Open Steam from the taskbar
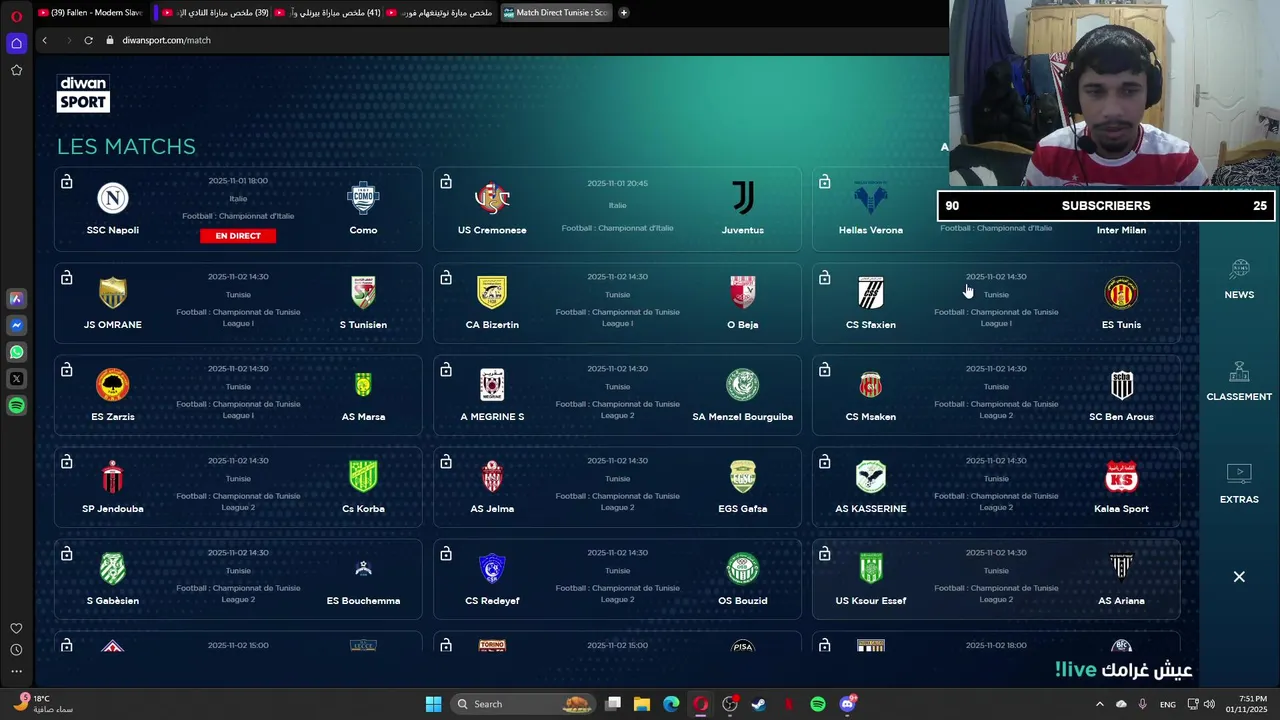The height and width of the screenshot is (720, 1280). coord(759,704)
